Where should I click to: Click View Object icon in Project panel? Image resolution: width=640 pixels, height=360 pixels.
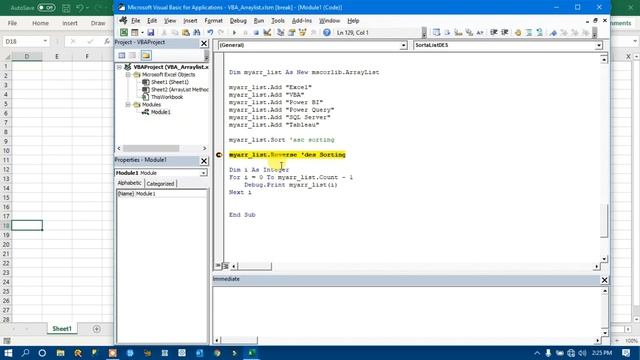tap(133, 55)
